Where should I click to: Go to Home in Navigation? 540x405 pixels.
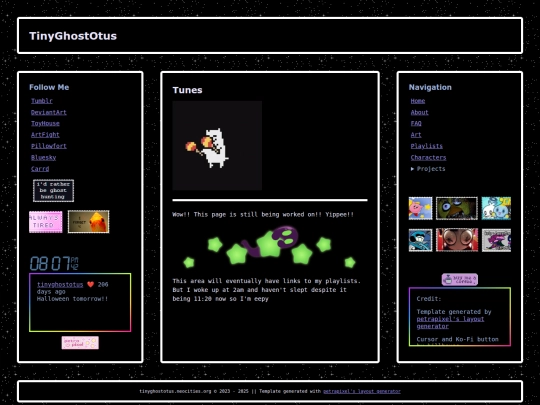tap(418, 101)
